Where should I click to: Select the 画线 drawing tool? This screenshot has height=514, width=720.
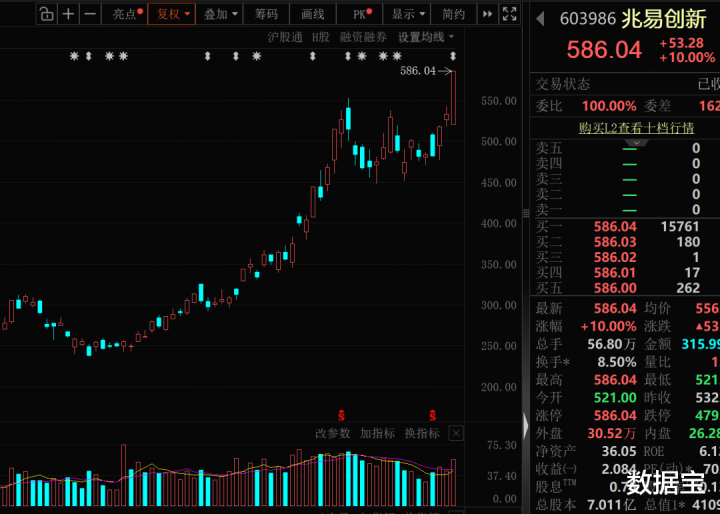(x=313, y=14)
